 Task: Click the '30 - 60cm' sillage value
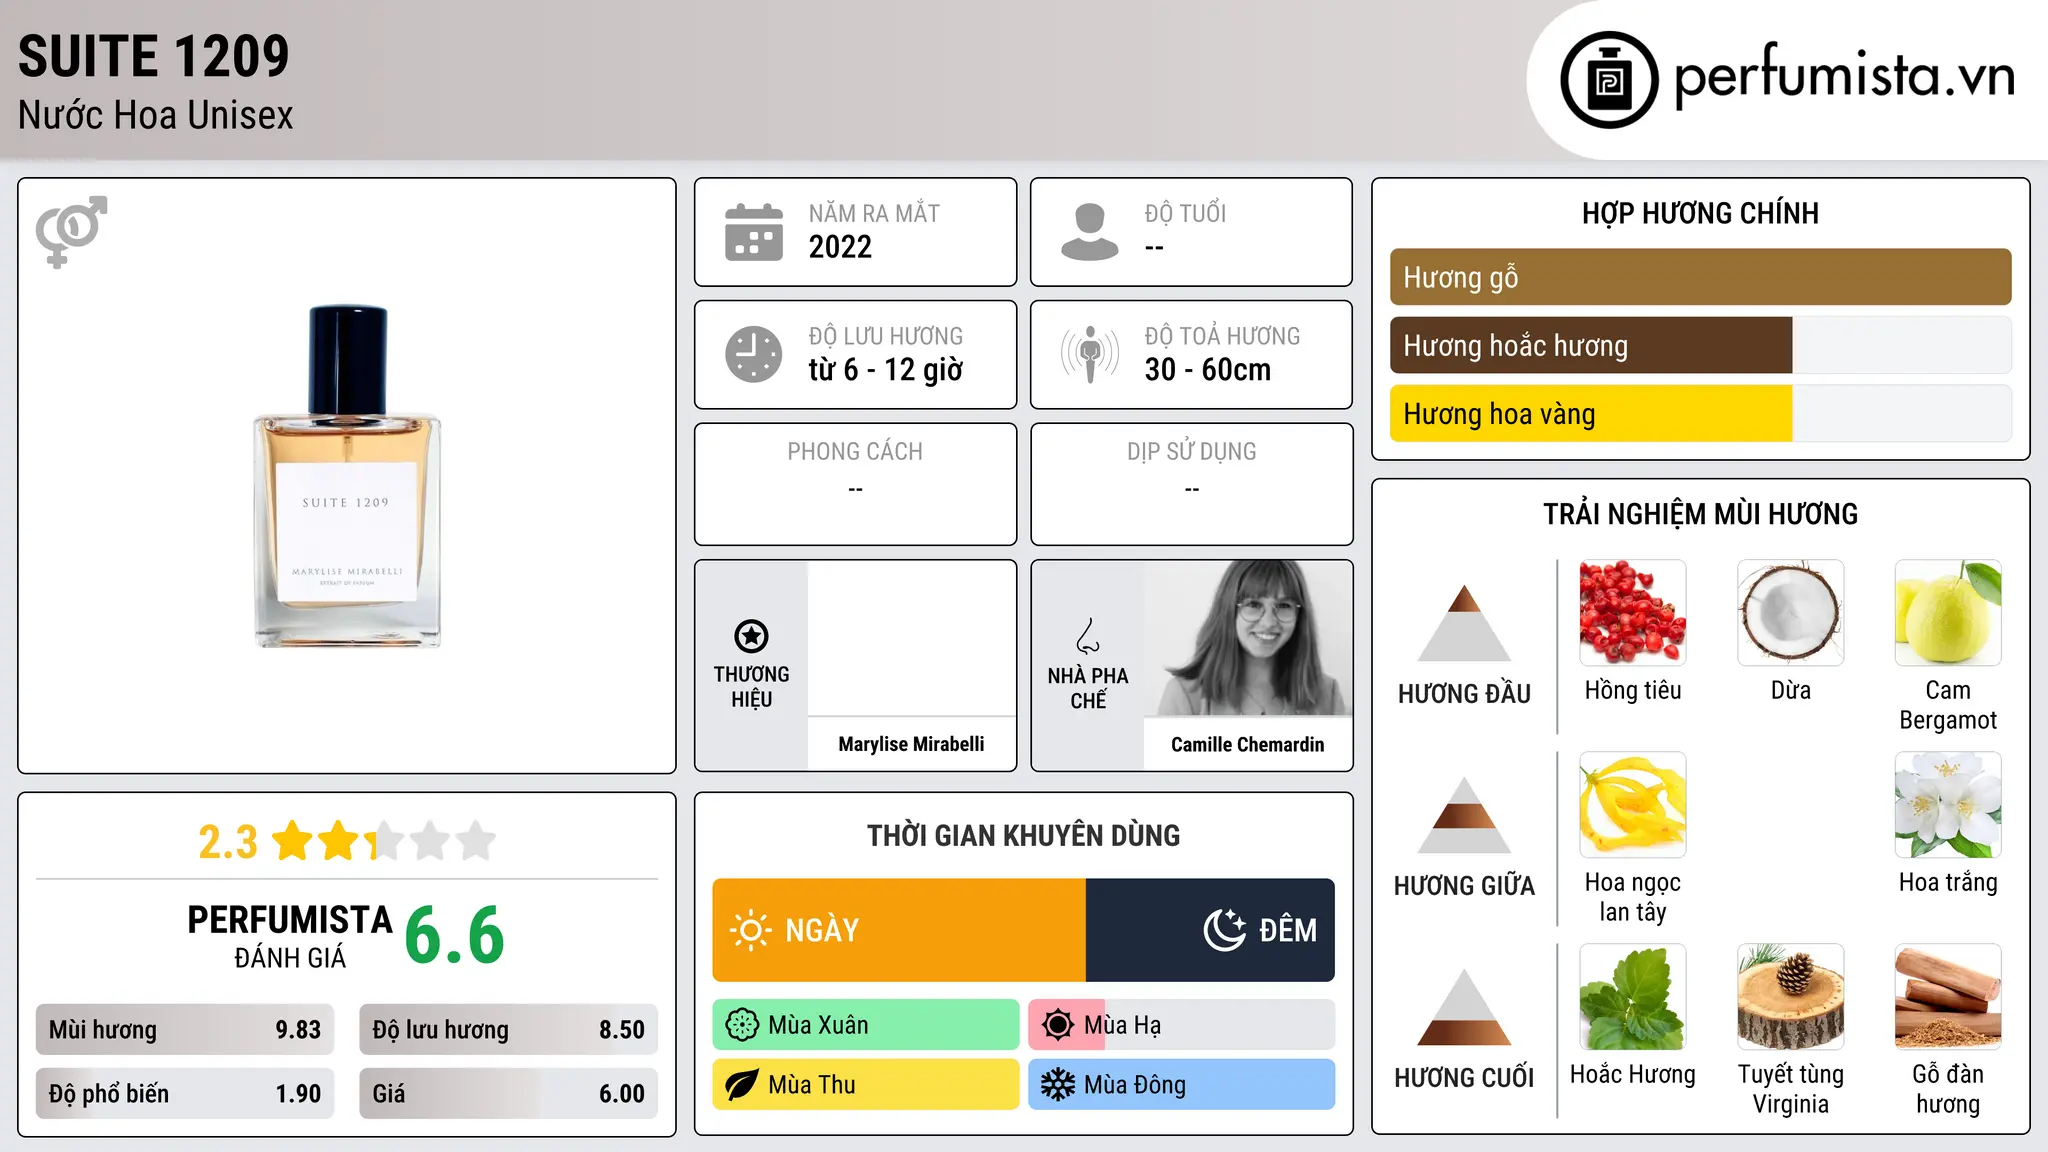coord(1208,370)
